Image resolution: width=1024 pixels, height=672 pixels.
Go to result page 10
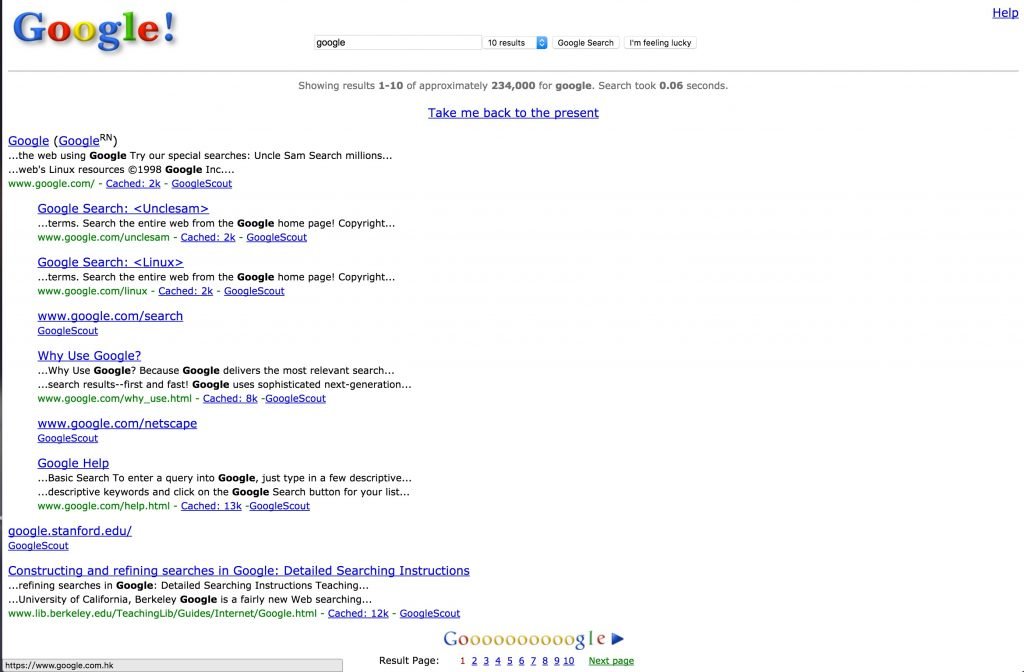click(x=569, y=661)
